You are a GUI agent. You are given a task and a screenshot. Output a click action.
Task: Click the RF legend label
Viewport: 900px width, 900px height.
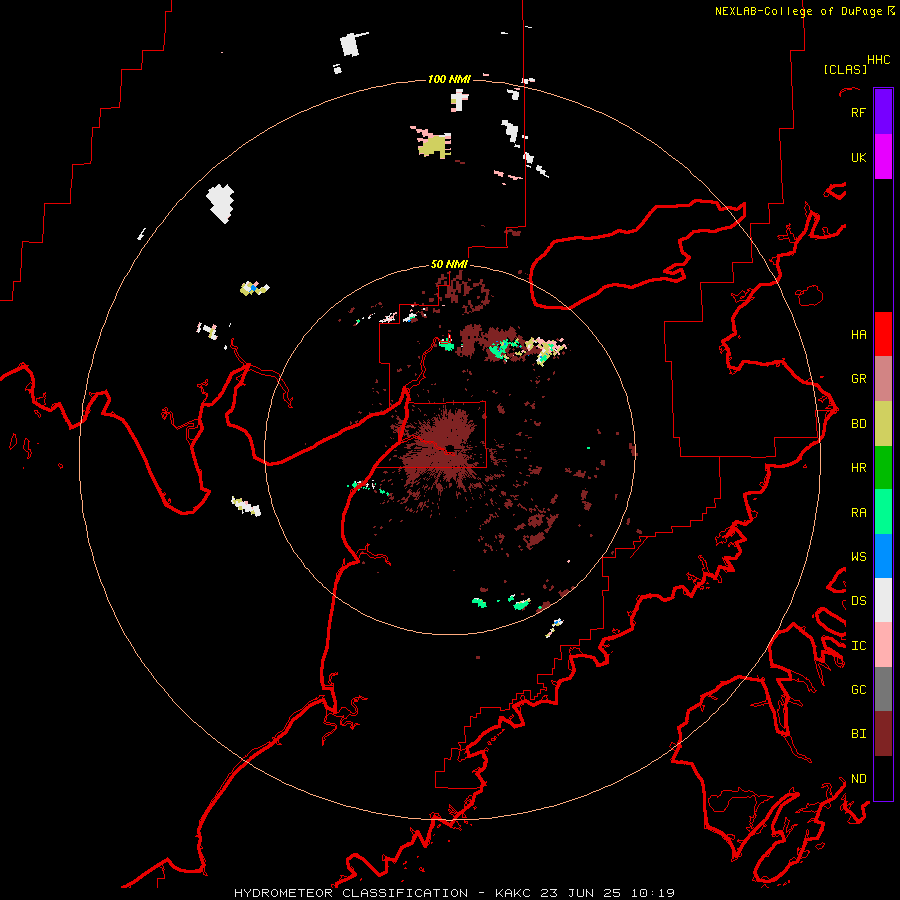click(x=858, y=112)
